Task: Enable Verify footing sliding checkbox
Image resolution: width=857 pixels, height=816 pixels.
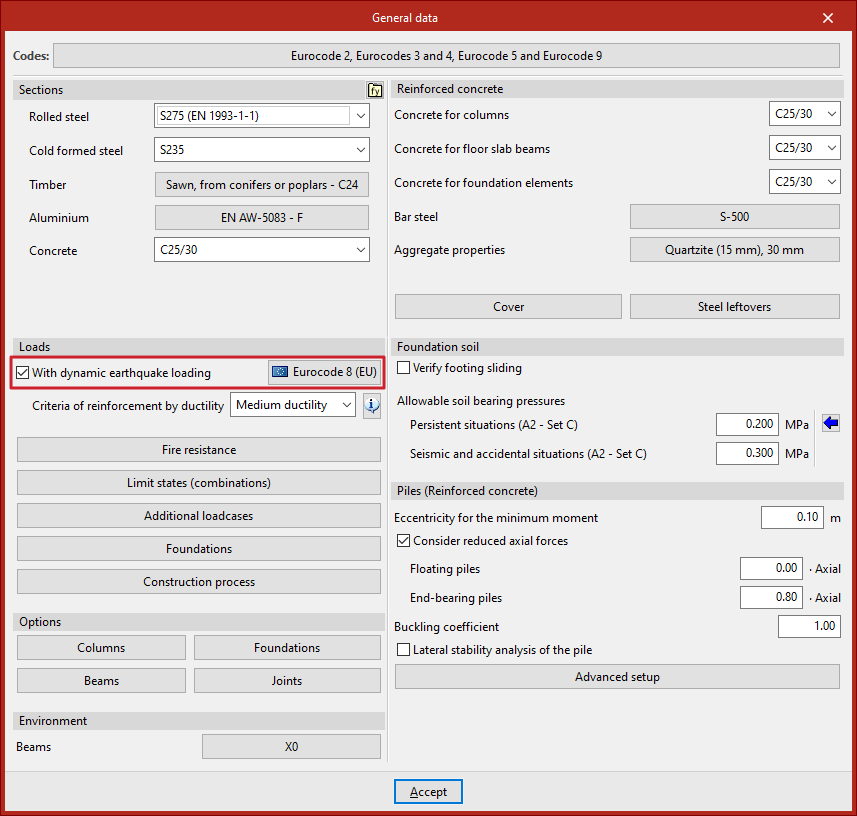Action: tap(403, 368)
